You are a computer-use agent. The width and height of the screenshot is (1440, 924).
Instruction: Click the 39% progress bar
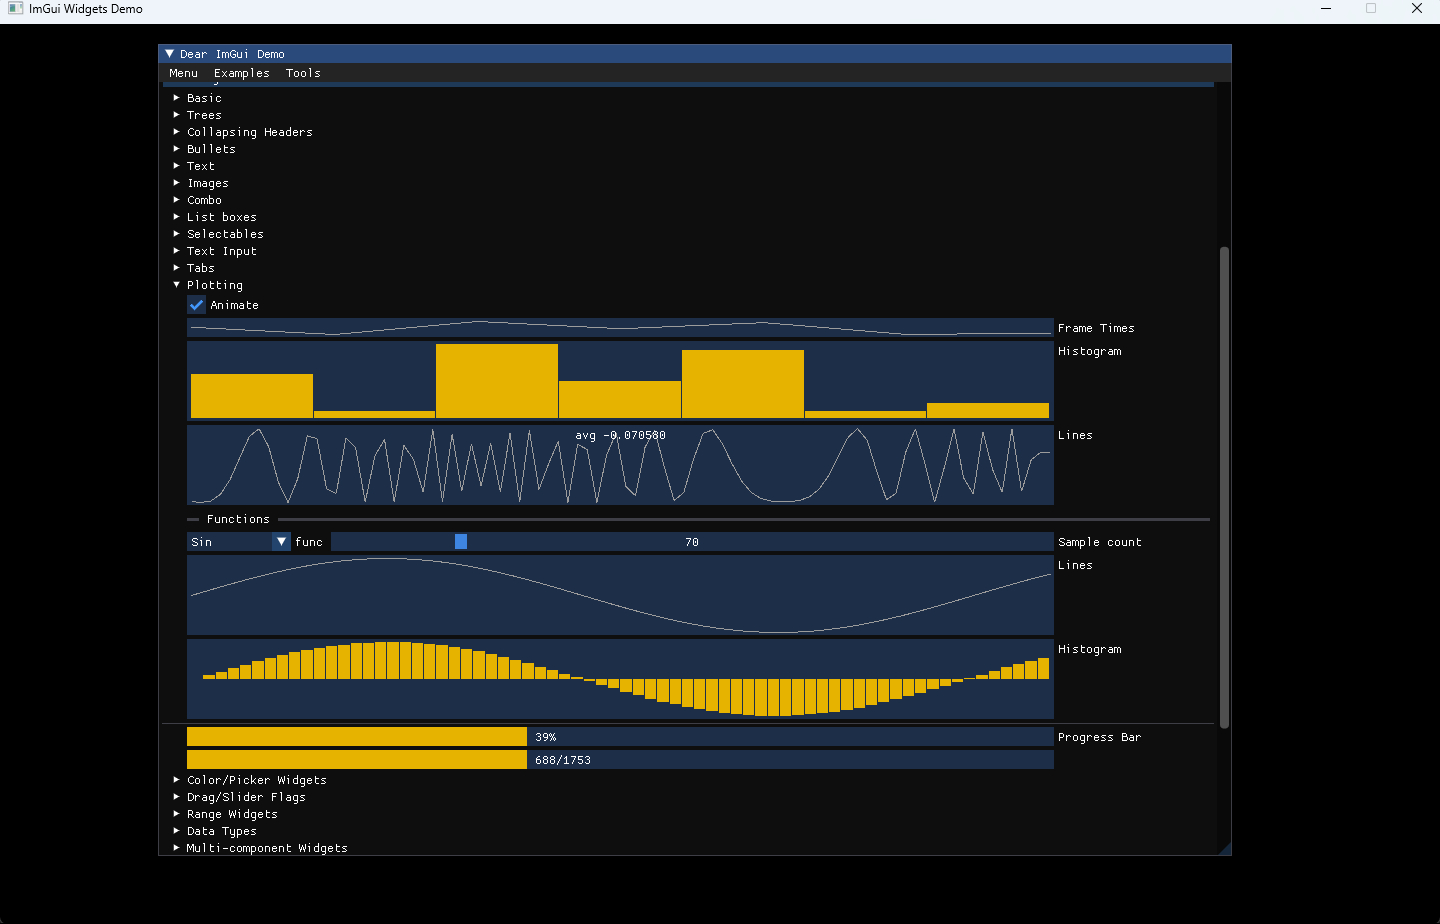click(x=620, y=737)
